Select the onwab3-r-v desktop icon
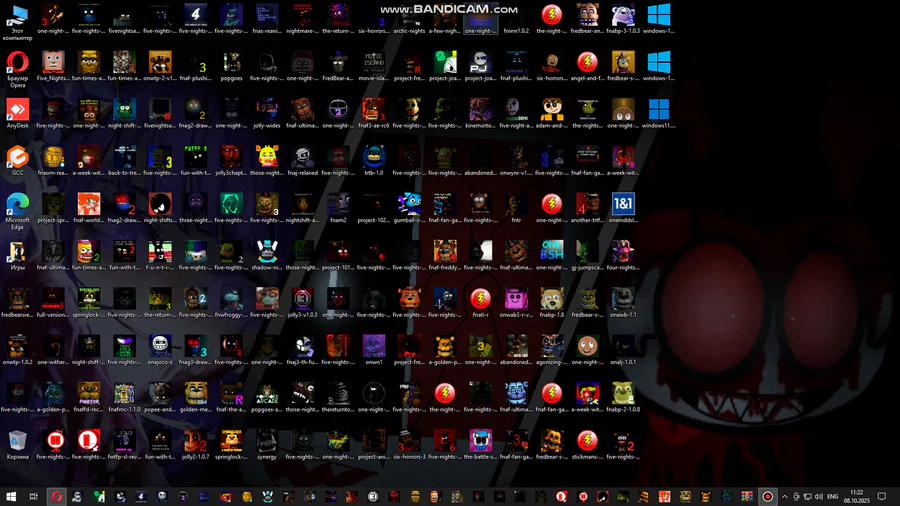 [516, 302]
